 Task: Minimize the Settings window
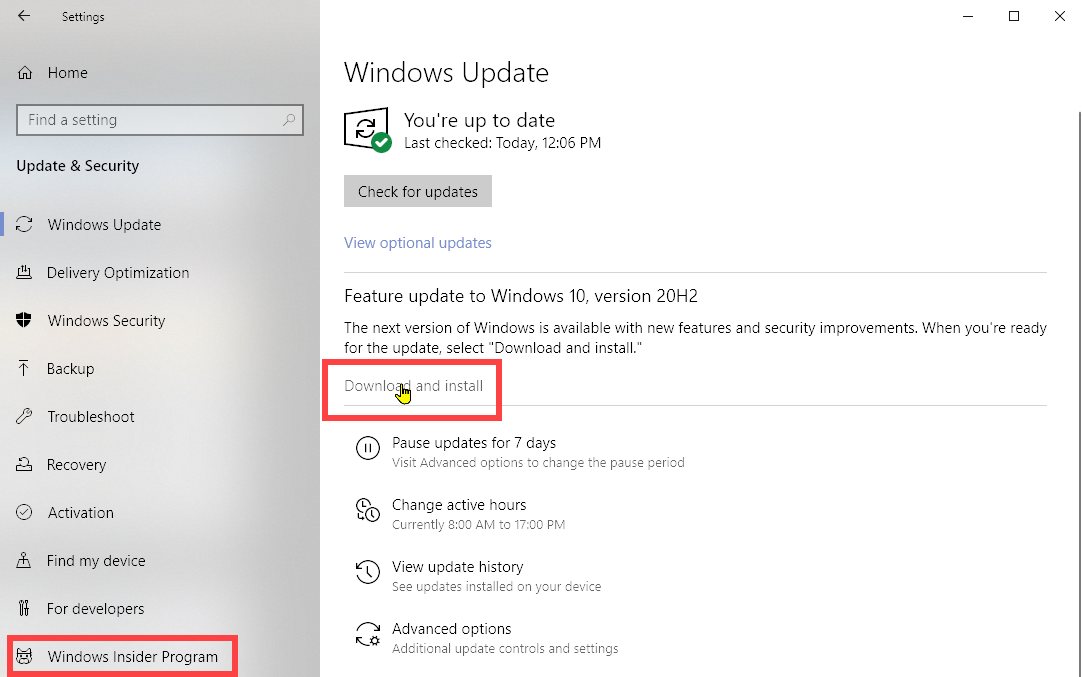coord(968,16)
